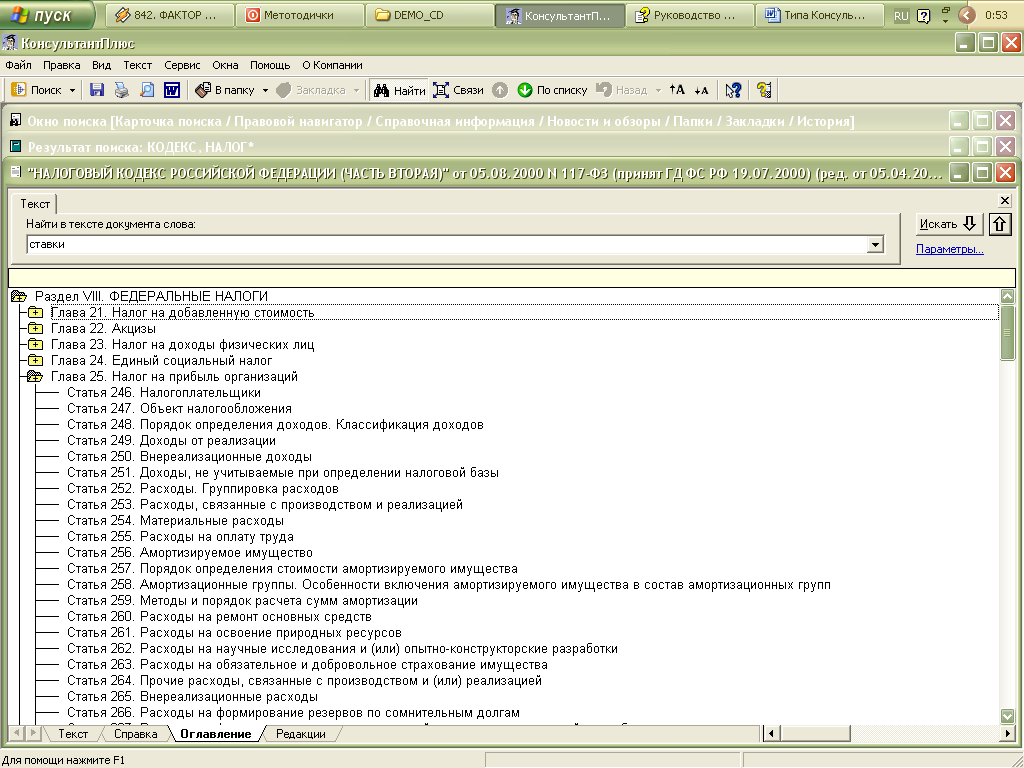The height and width of the screenshot is (768, 1024).
Task: Select Глава 21. Налог на добавленную стоимость
Action: pos(182,313)
